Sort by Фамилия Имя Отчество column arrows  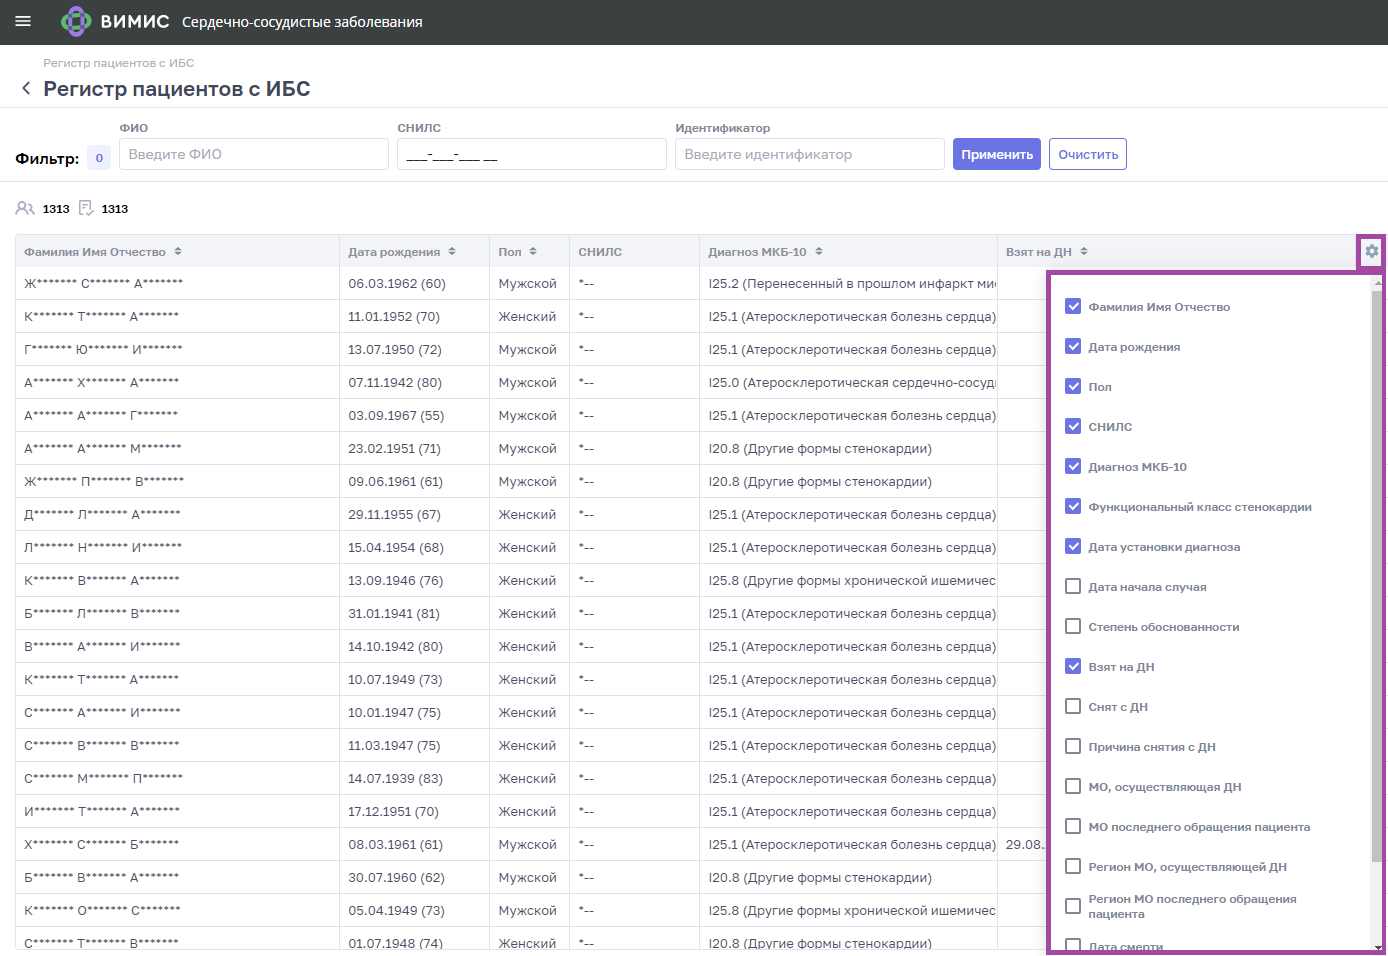(x=178, y=252)
